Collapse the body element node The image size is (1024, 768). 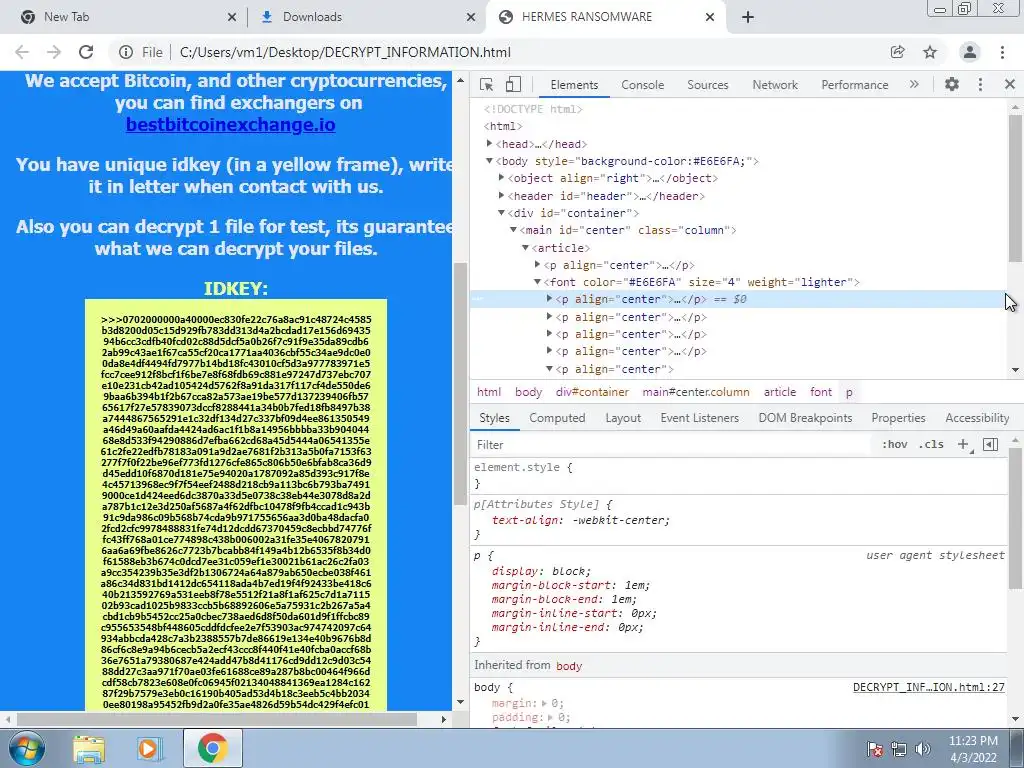[489, 161]
